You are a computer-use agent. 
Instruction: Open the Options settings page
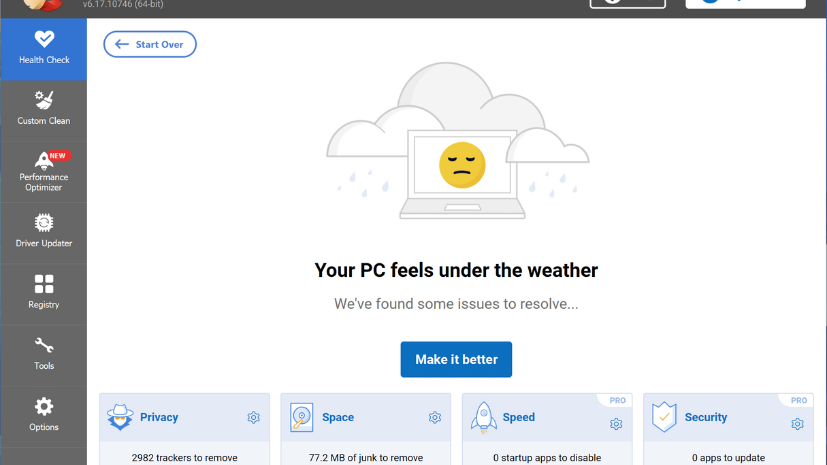(43, 415)
